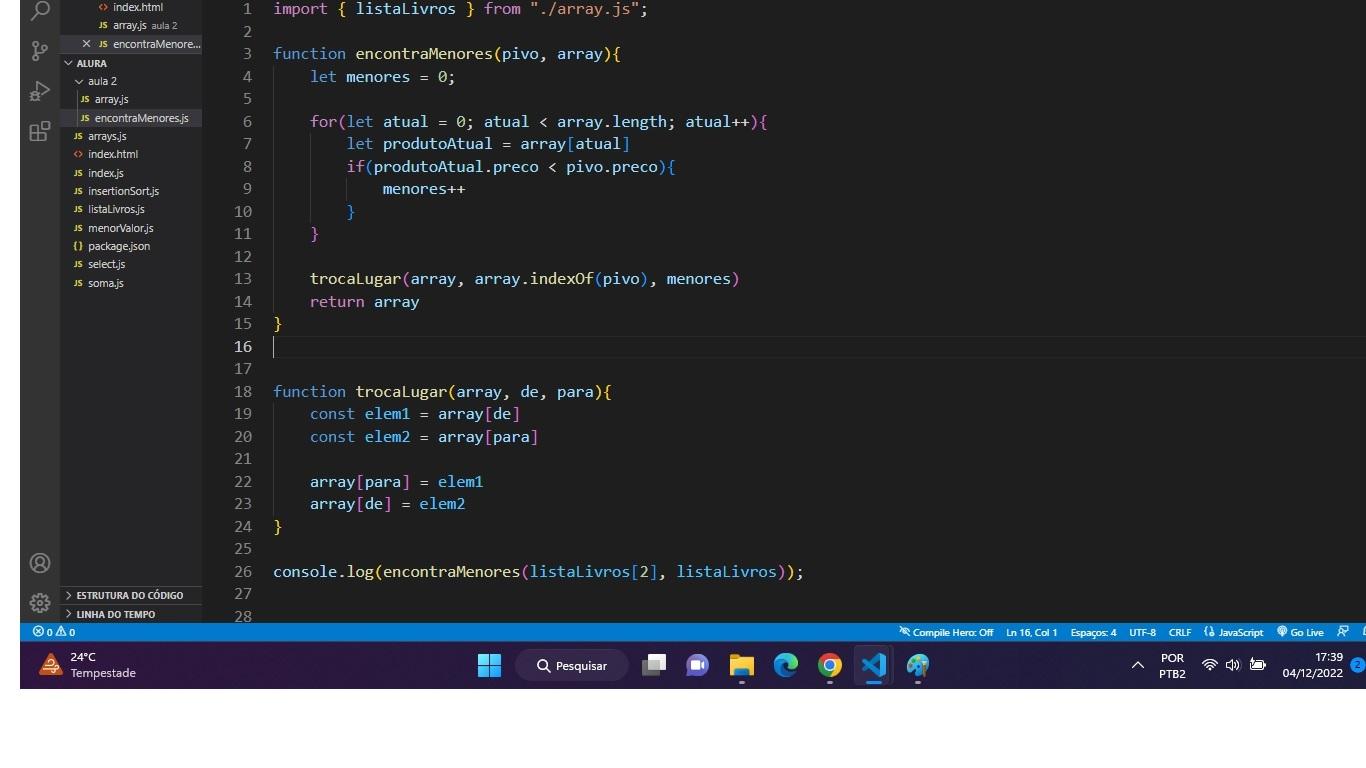Click the errors and warnings indicator

[54, 632]
